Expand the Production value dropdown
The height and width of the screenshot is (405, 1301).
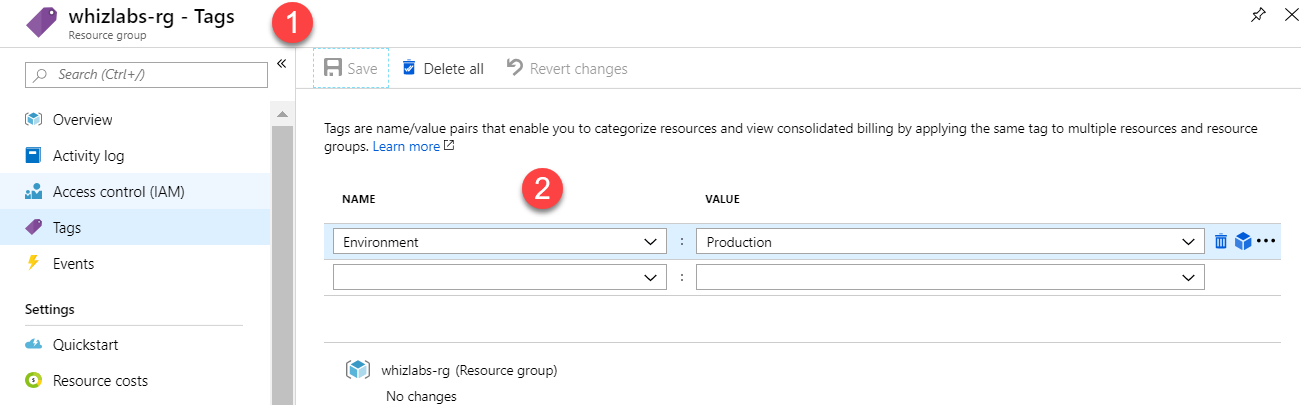(x=1188, y=242)
